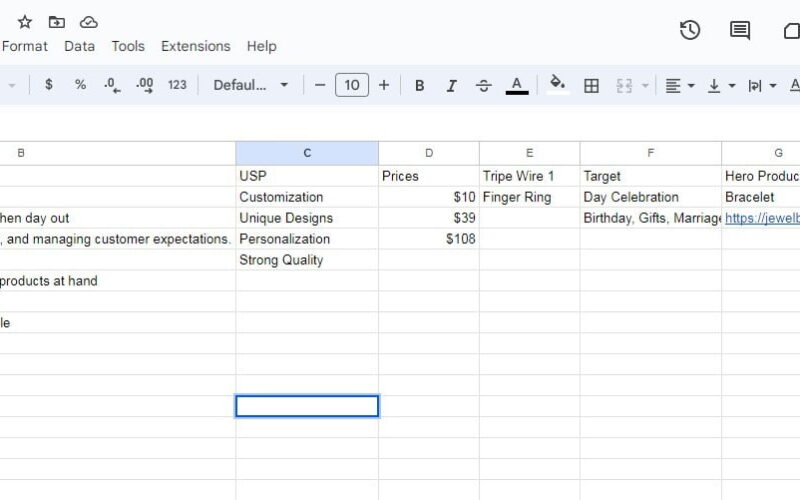Open the Data menu
The image size is (800, 500).
click(79, 46)
